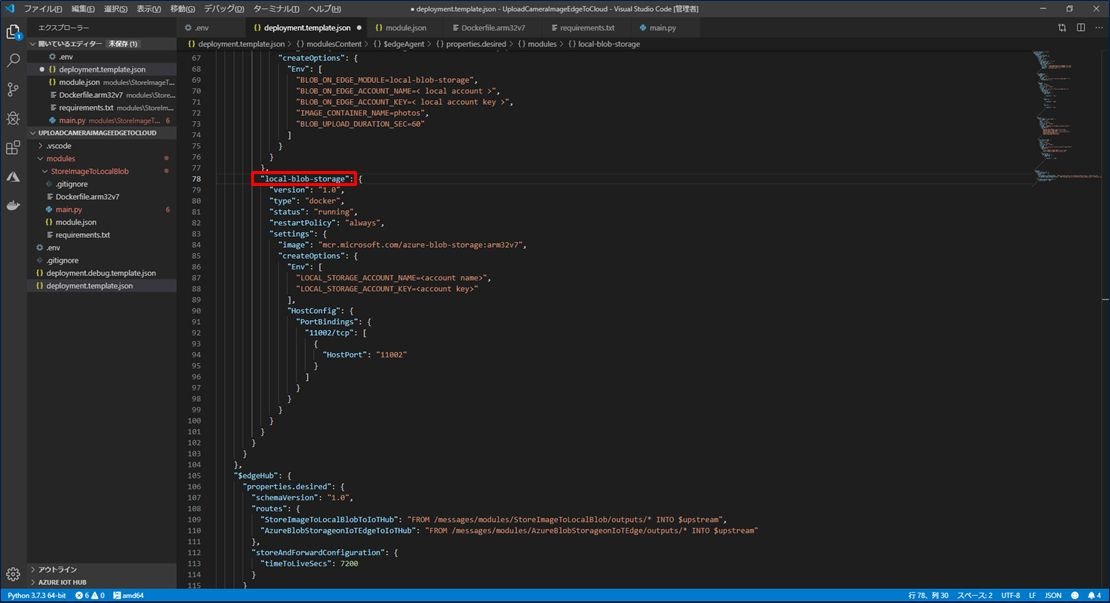Click the Python 3.7.3 64-bit interpreter selector
Screen dimensions: 1110x603
coord(35,595)
